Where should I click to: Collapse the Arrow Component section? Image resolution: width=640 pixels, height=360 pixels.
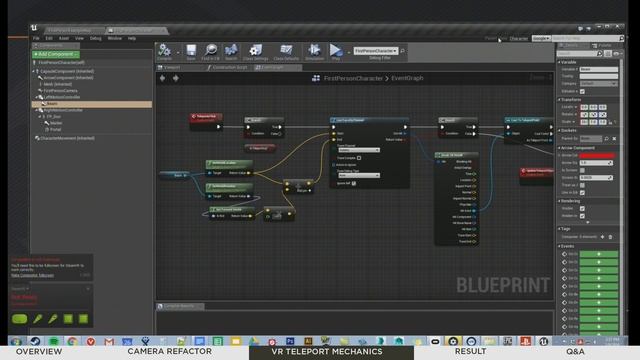pos(559,148)
